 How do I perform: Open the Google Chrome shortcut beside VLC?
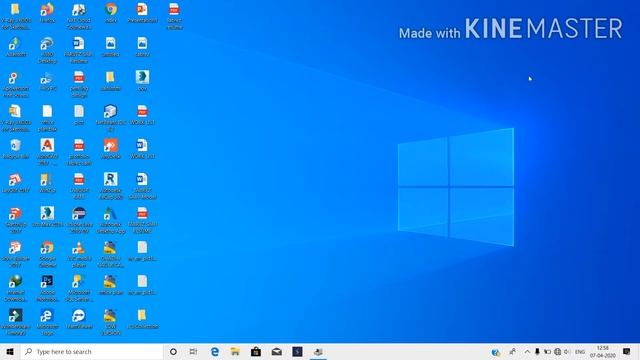47,254
